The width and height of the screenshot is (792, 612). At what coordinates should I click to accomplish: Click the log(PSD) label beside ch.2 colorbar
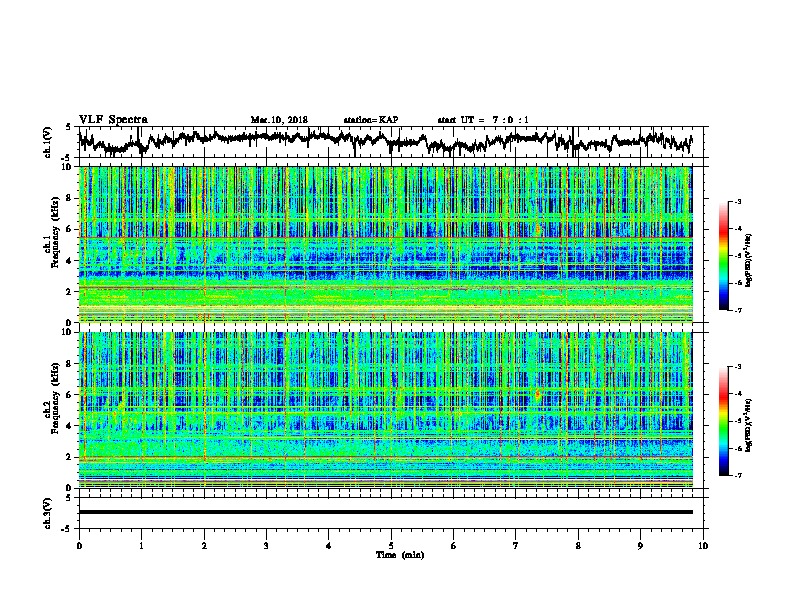coord(749,425)
